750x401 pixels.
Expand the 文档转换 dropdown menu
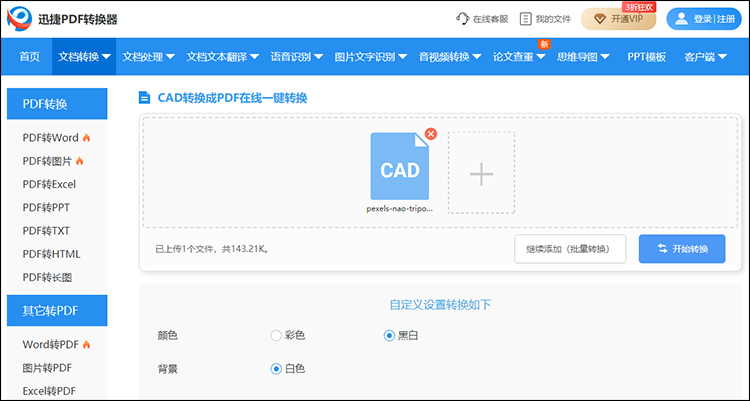click(85, 57)
